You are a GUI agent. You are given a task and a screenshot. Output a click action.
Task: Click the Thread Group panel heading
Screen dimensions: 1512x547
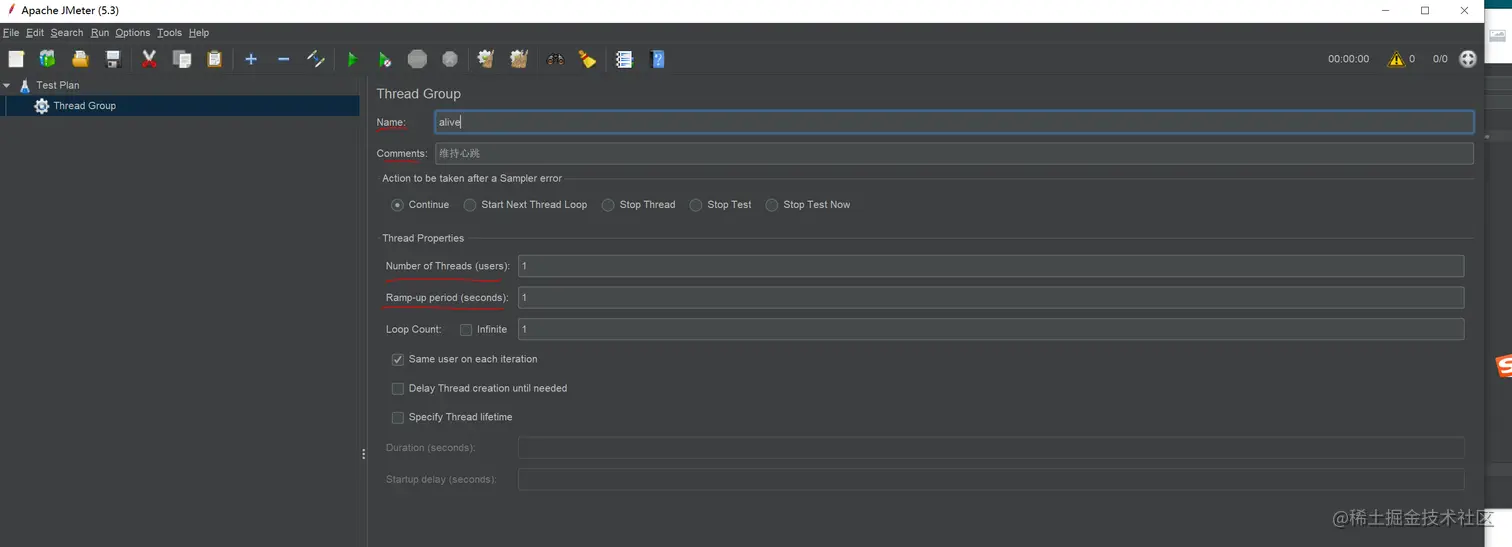click(418, 93)
